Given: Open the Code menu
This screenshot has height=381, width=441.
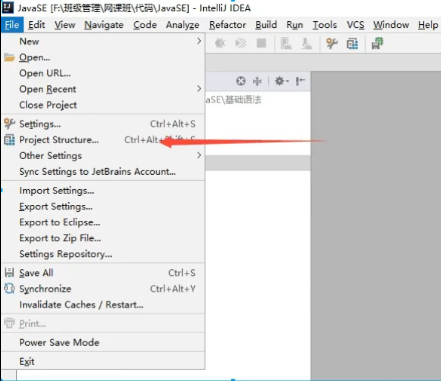Looking at the screenshot, I should [145, 25].
